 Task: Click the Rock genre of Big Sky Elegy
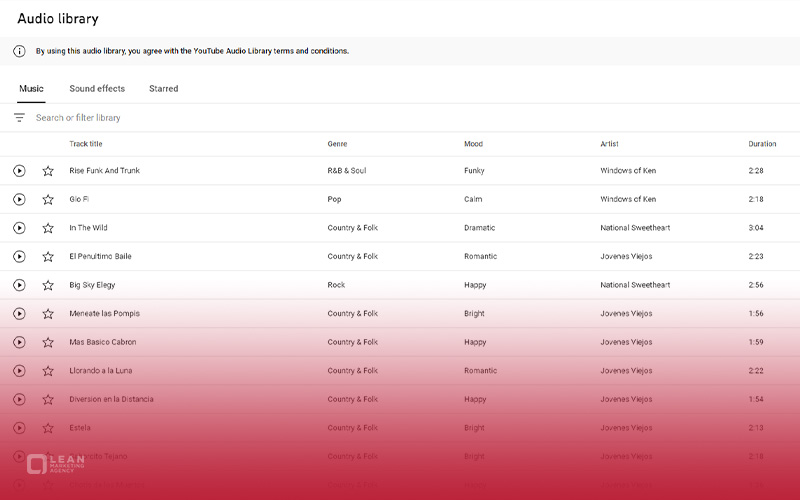(336, 285)
